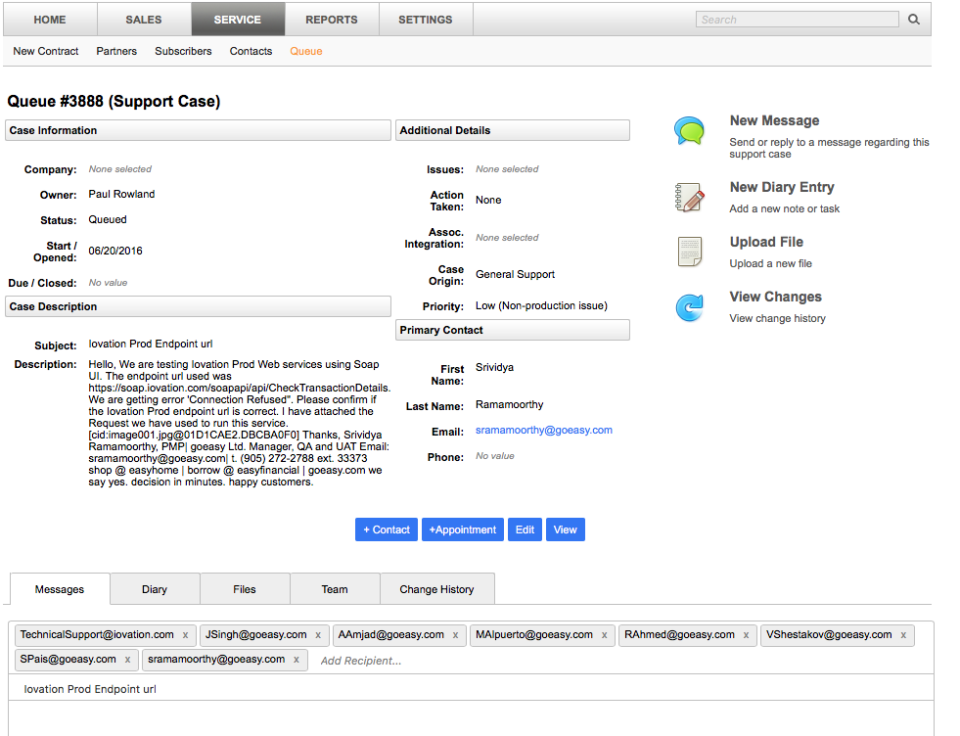960x736 pixels.
Task: Switch to the Diary tab
Action: click(x=154, y=589)
